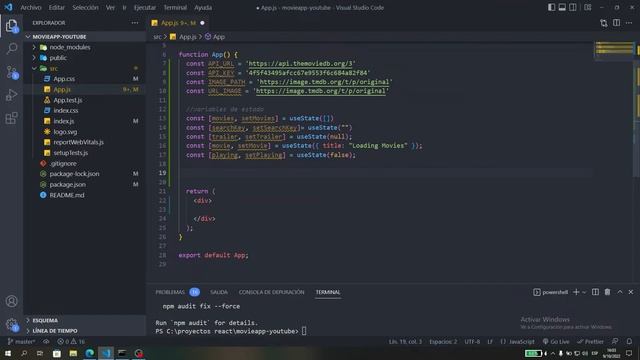The height and width of the screenshot is (360, 640).
Task: Click Prettier in the status bar
Action: click(x=590, y=342)
